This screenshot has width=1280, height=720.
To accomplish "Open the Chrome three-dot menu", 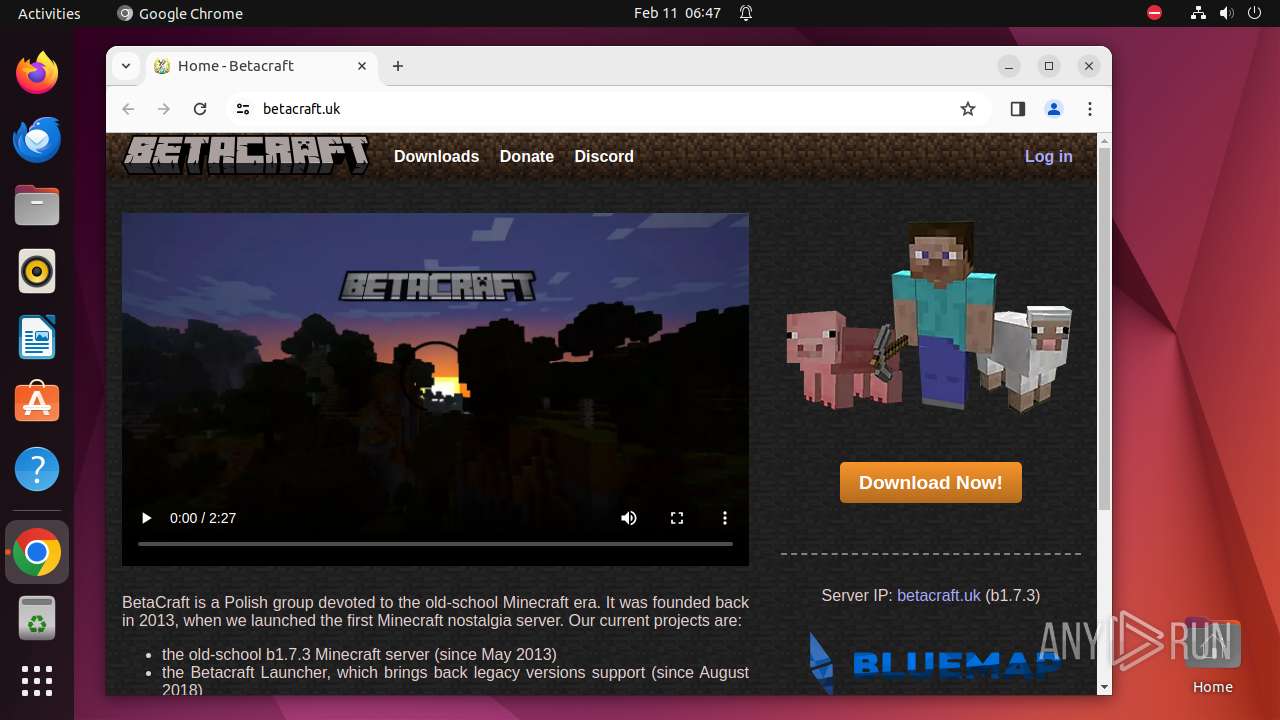I will click(x=1090, y=109).
